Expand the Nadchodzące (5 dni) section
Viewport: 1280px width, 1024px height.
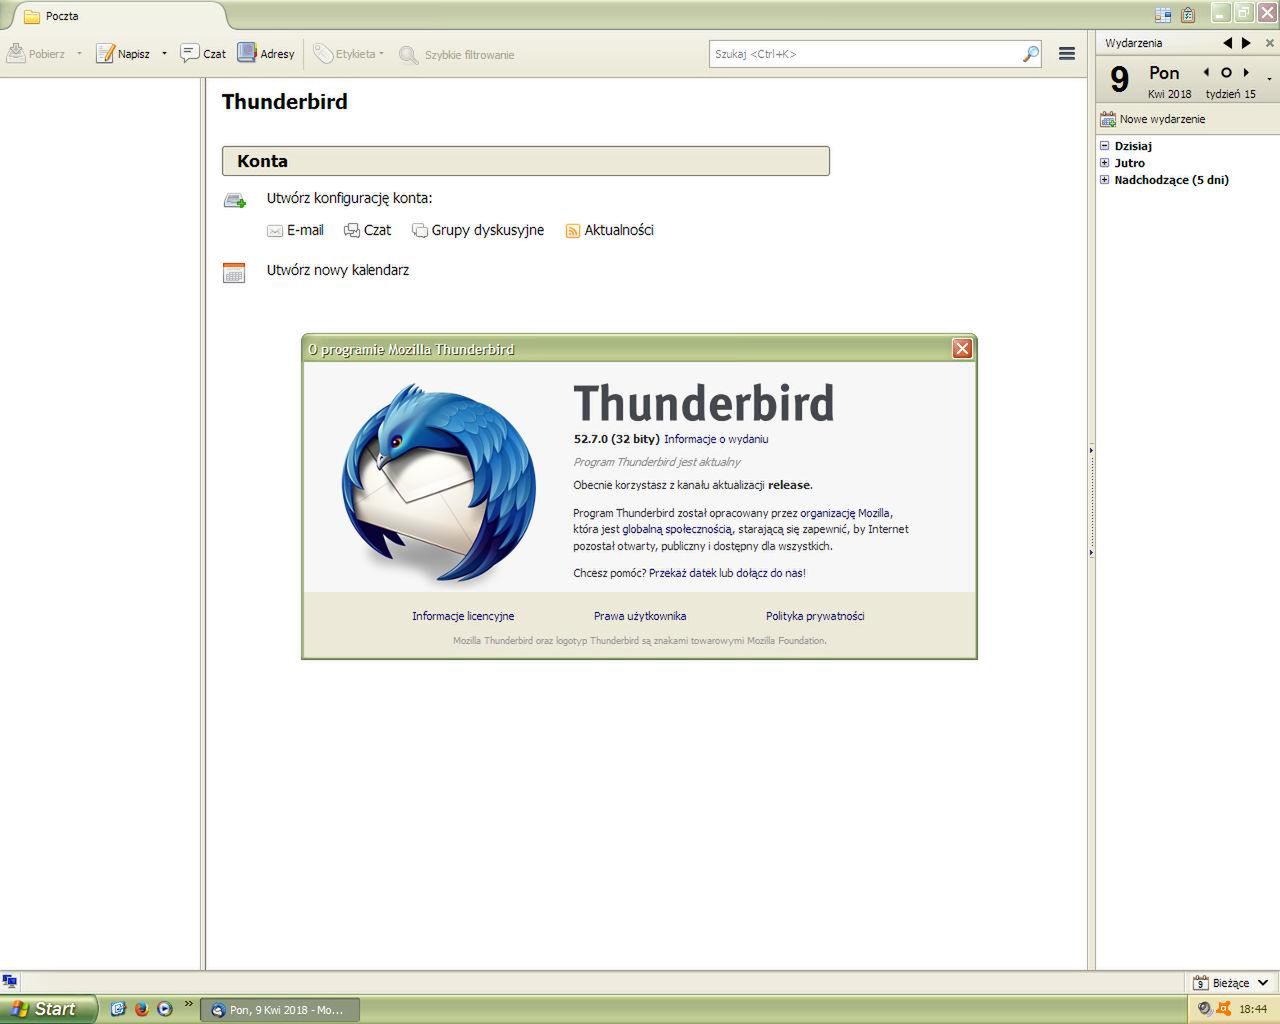tap(1104, 180)
